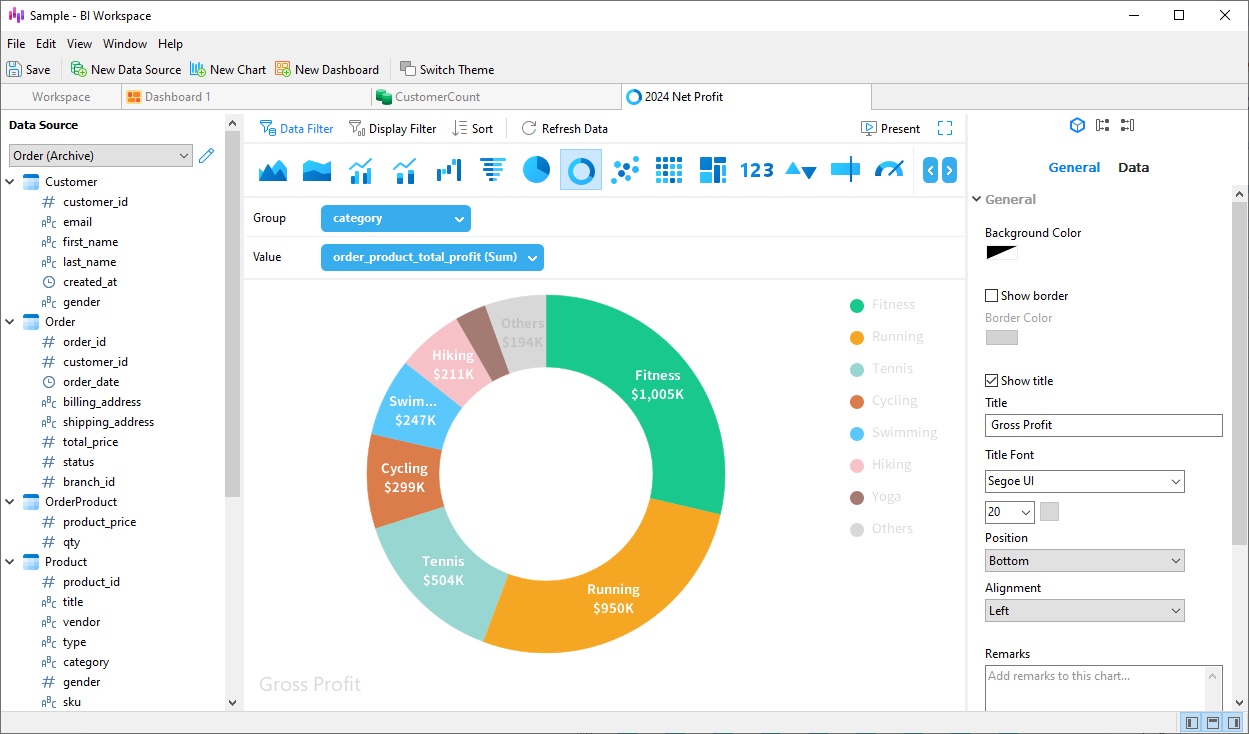Show previous chart types with left arrow
The image size is (1249, 734).
930,170
